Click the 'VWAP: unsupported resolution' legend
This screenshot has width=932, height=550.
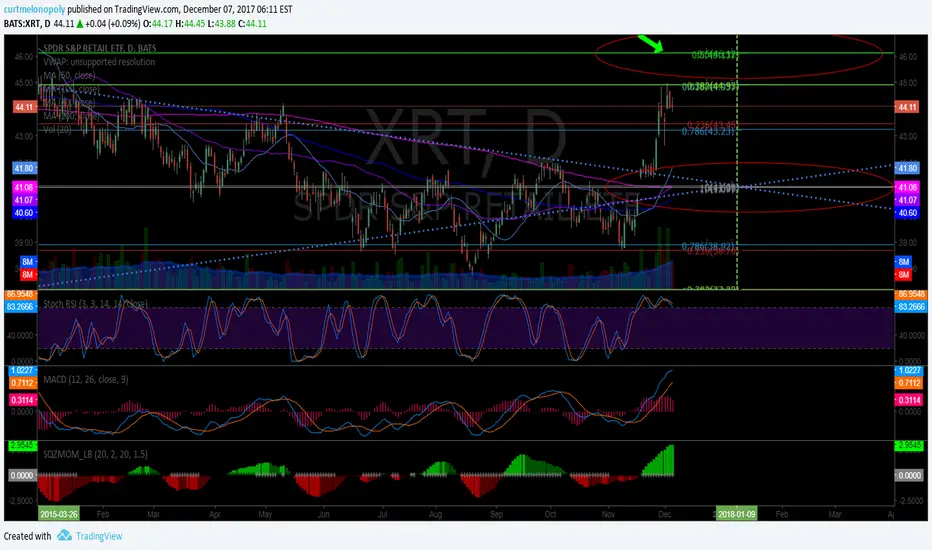click(x=99, y=62)
